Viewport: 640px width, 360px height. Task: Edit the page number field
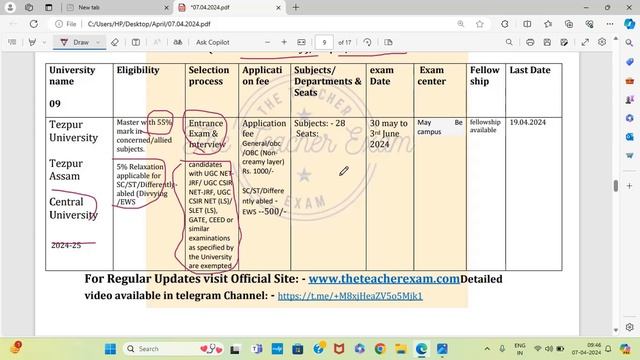(324, 42)
